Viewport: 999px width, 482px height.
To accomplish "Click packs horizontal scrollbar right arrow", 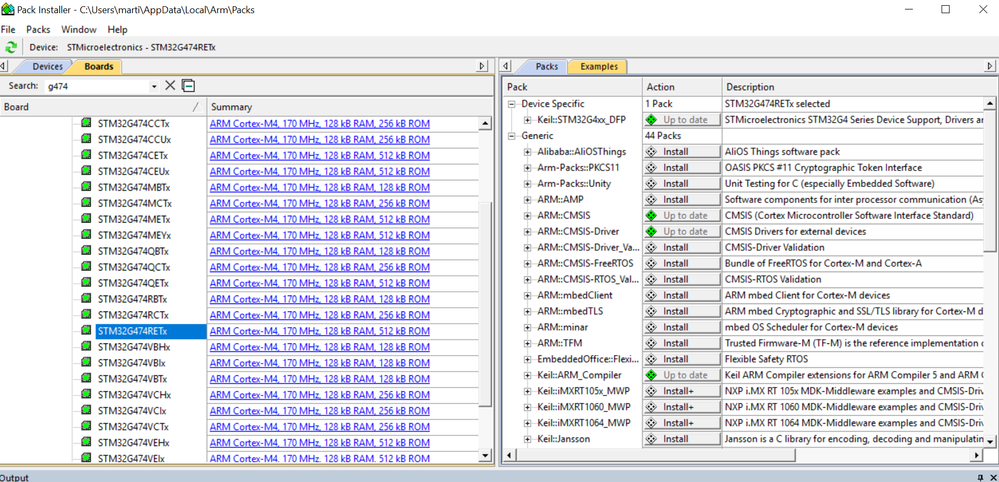I will (977, 455).
